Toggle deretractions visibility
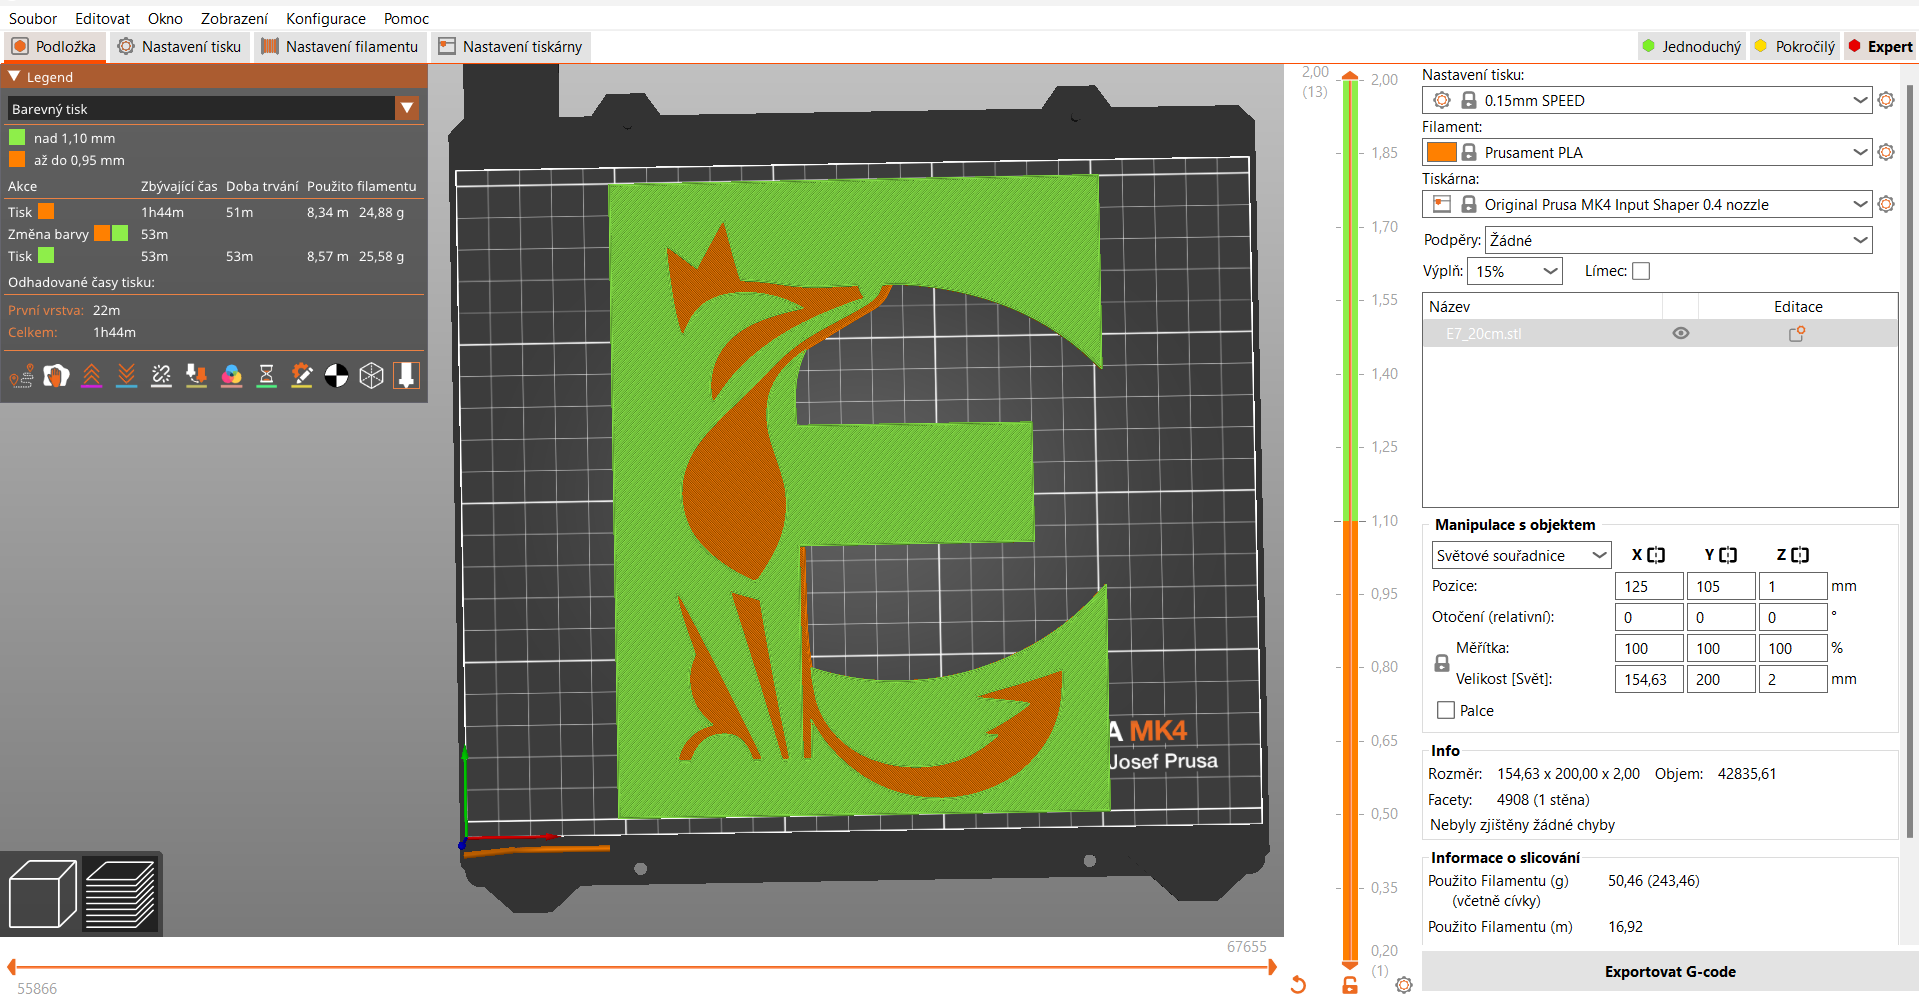The width and height of the screenshot is (1919, 995). [126, 375]
